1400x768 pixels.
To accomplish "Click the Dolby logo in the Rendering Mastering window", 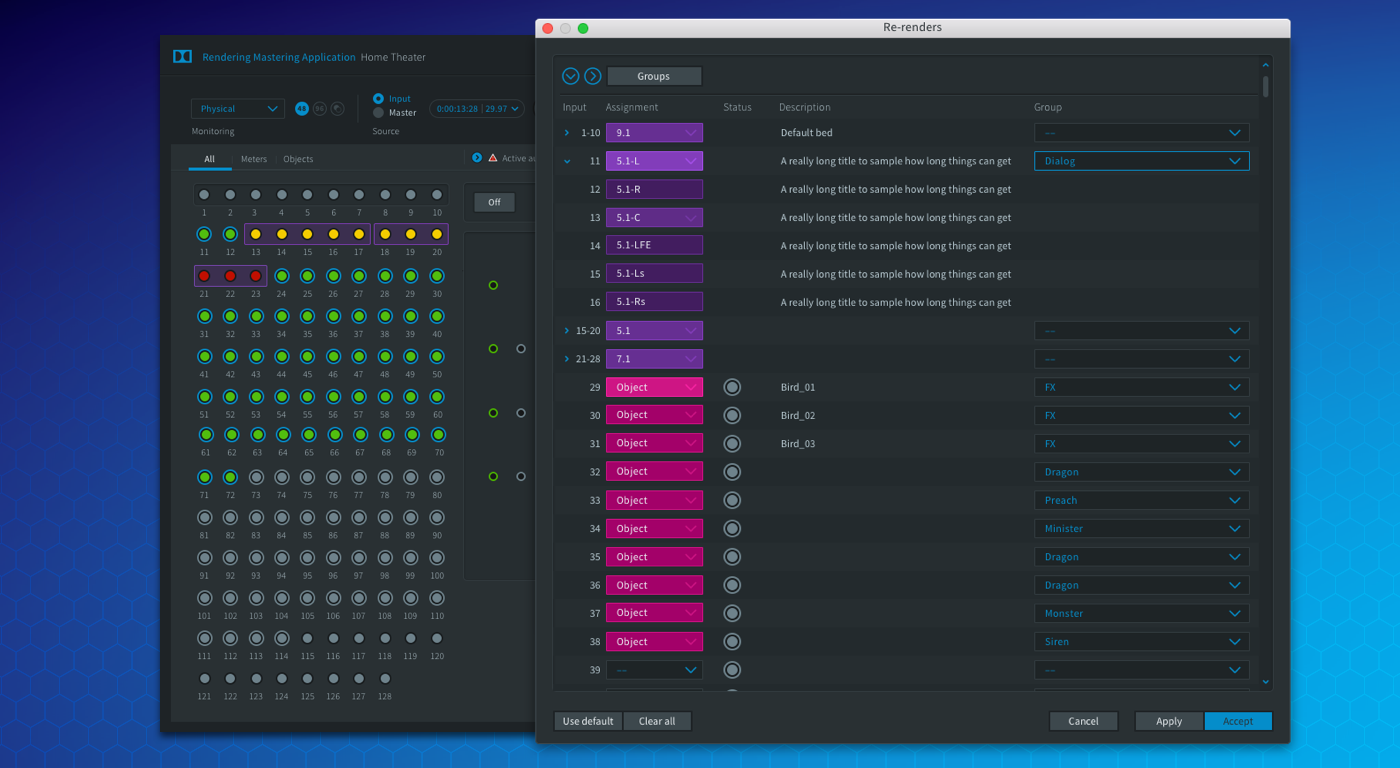I will [x=182, y=57].
